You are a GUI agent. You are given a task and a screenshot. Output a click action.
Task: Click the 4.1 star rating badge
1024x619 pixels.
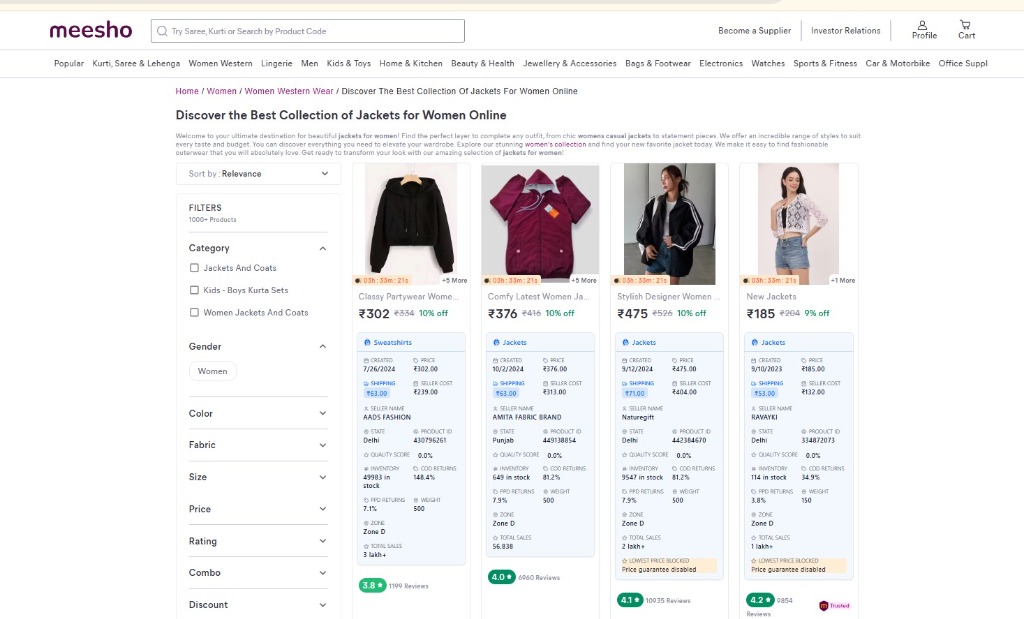point(630,600)
